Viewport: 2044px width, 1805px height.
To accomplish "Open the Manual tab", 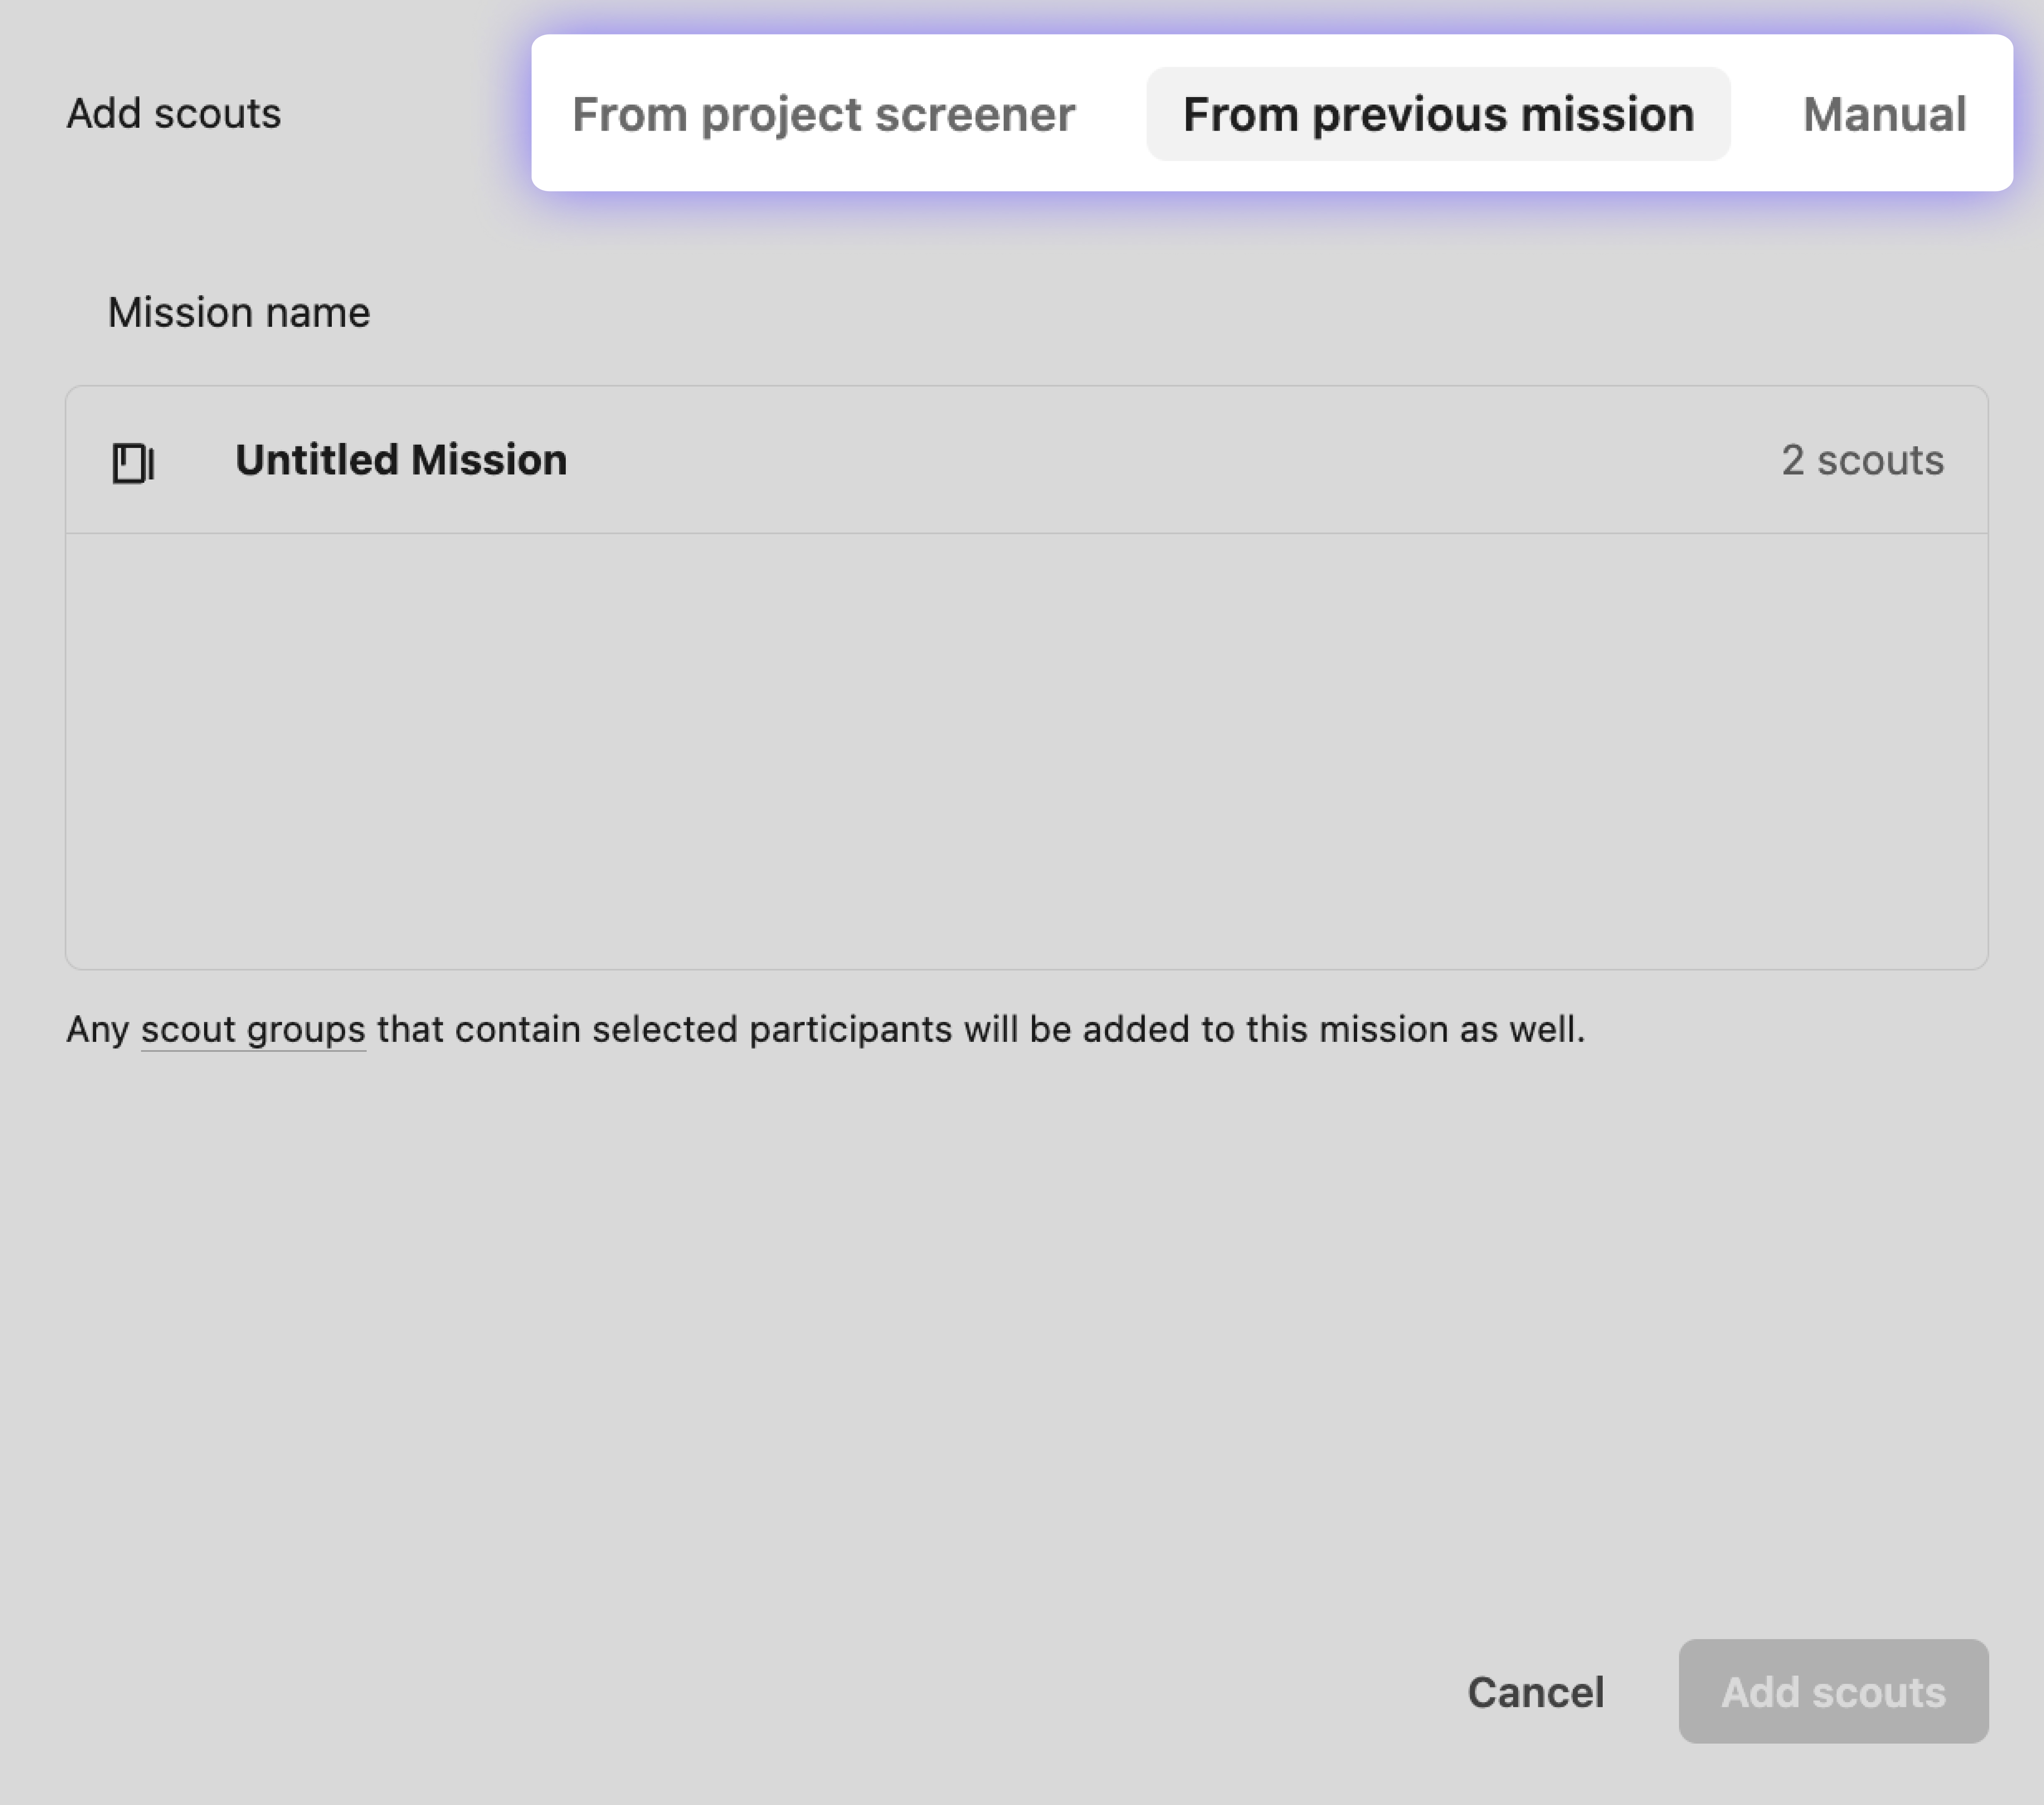I will tap(1884, 114).
